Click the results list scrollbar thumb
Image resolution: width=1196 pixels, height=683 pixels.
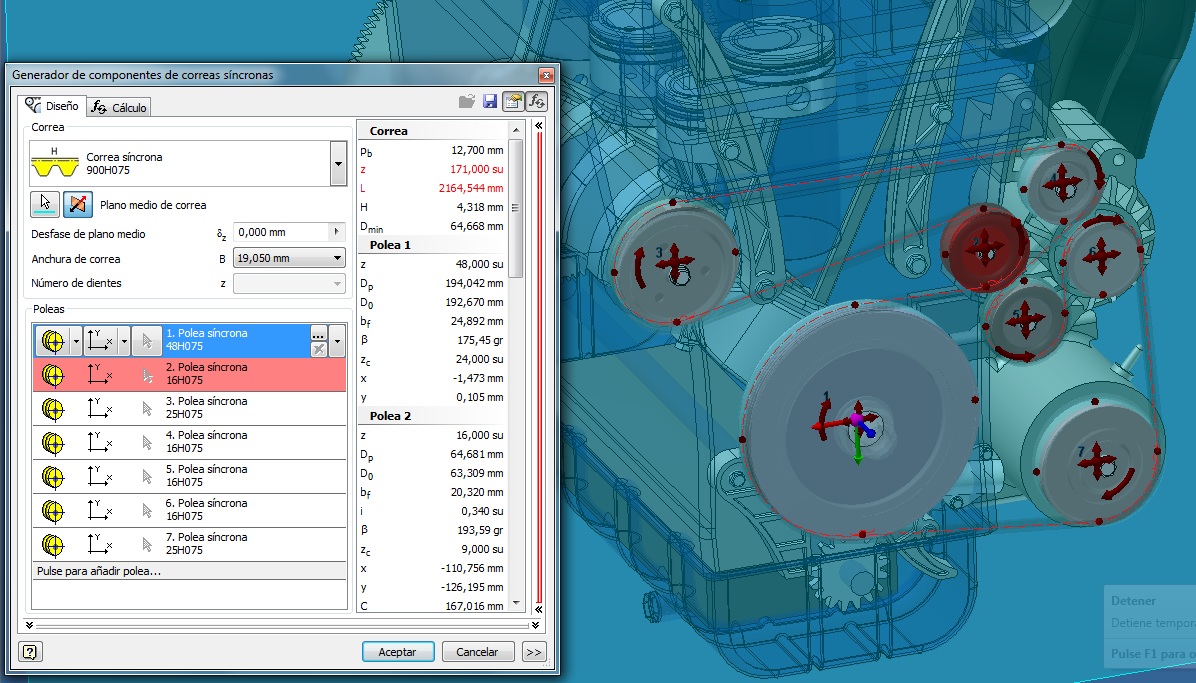point(516,208)
